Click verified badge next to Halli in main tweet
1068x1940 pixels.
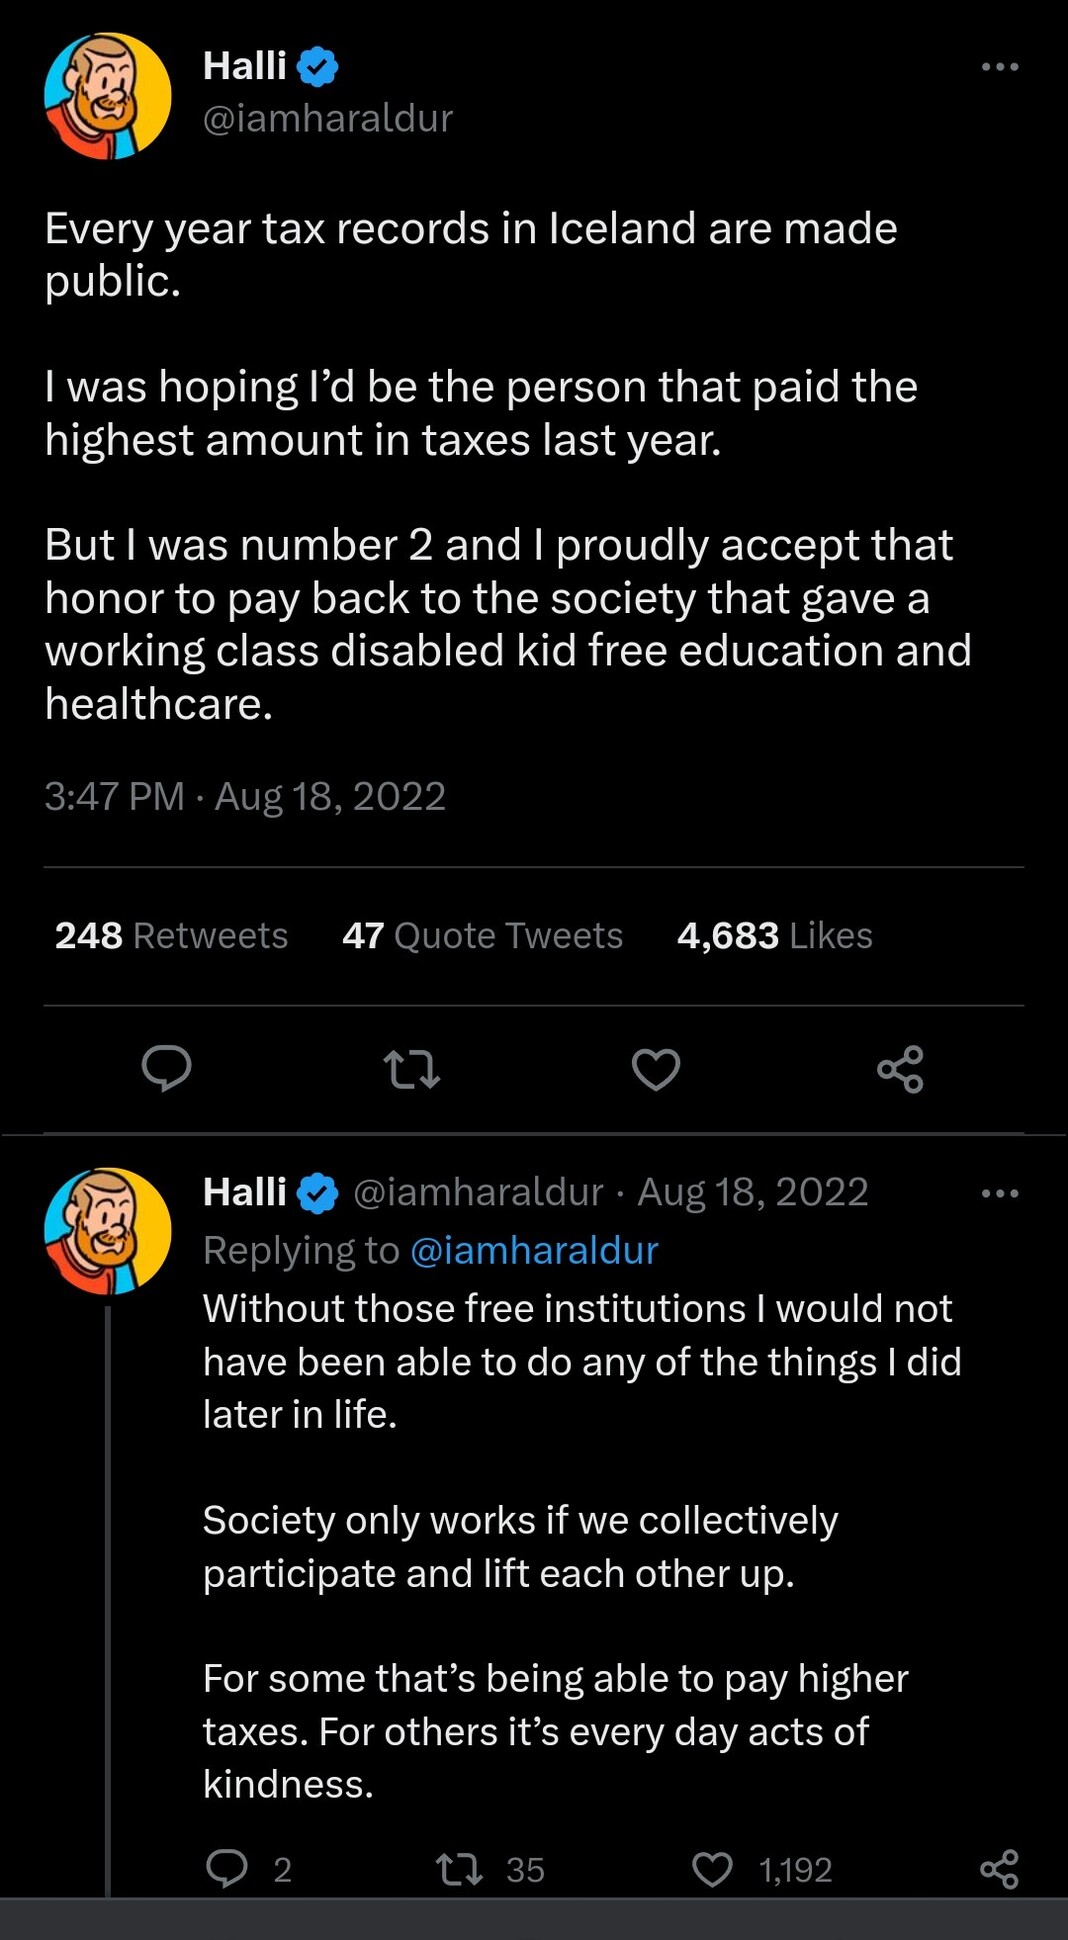[318, 67]
